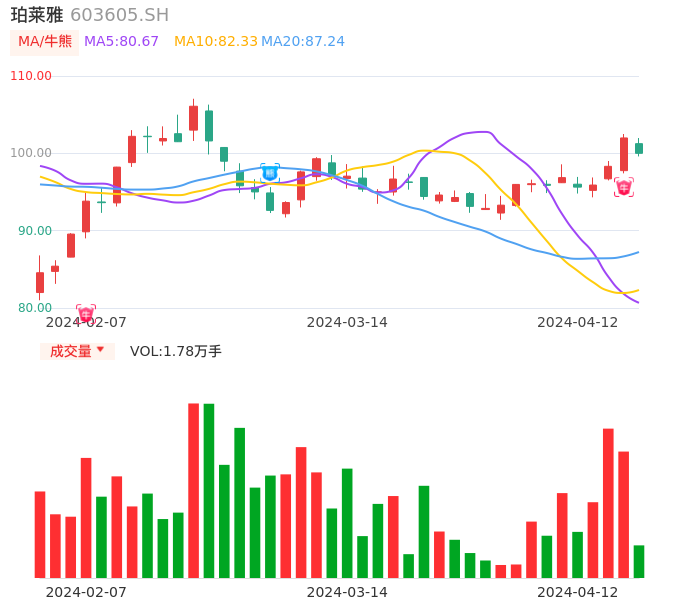This screenshot has height=606, width=686.
Task: Click the tall green candlestick above 105
Action: point(209,125)
